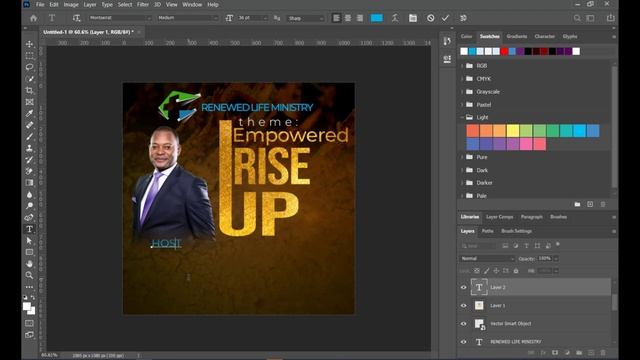Toggle lock position
The height and width of the screenshot is (360, 640).
coord(496,271)
